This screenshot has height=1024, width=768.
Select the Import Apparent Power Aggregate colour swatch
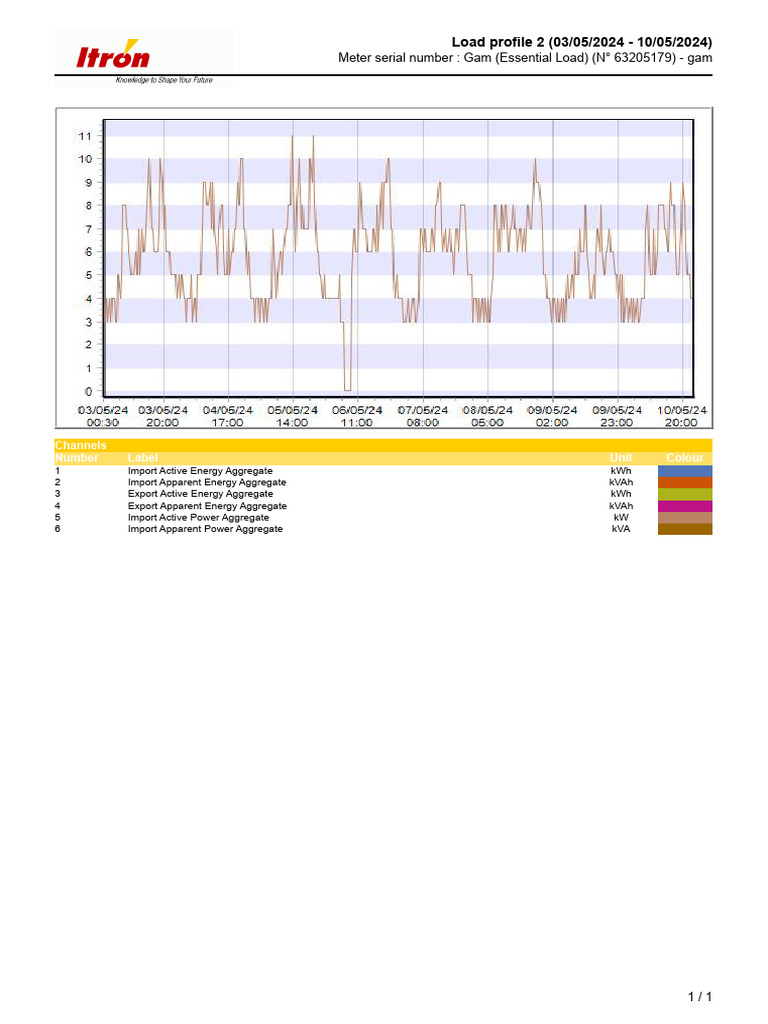pos(684,529)
